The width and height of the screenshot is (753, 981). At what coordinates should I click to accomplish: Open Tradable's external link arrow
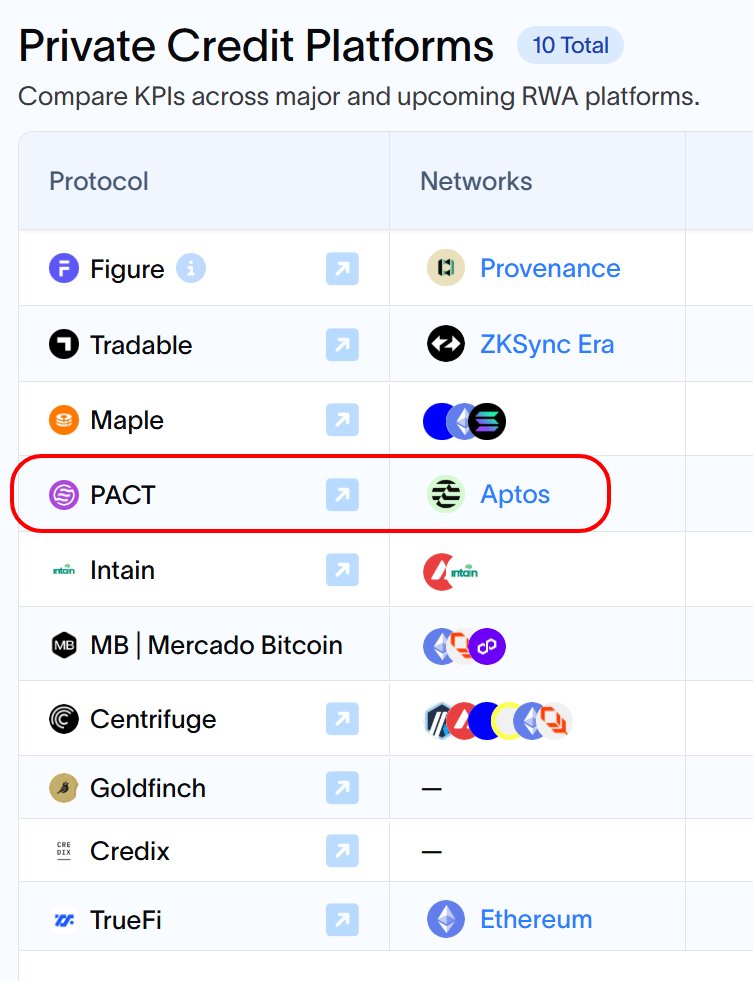click(x=342, y=345)
